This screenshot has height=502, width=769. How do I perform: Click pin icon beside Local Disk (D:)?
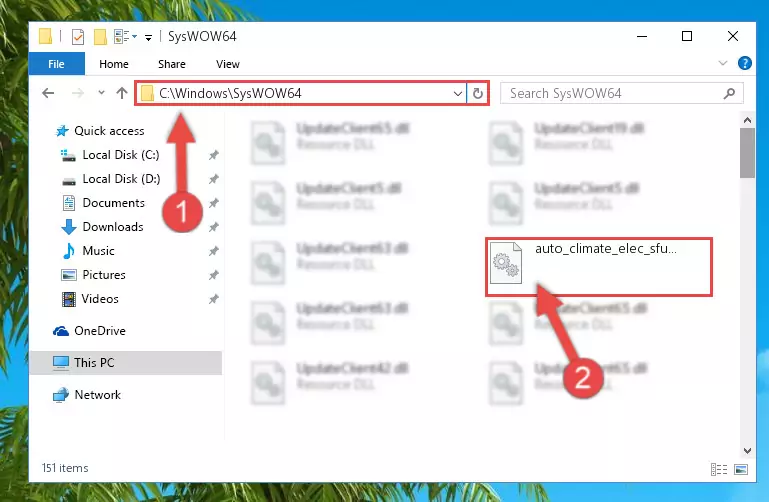(213, 179)
